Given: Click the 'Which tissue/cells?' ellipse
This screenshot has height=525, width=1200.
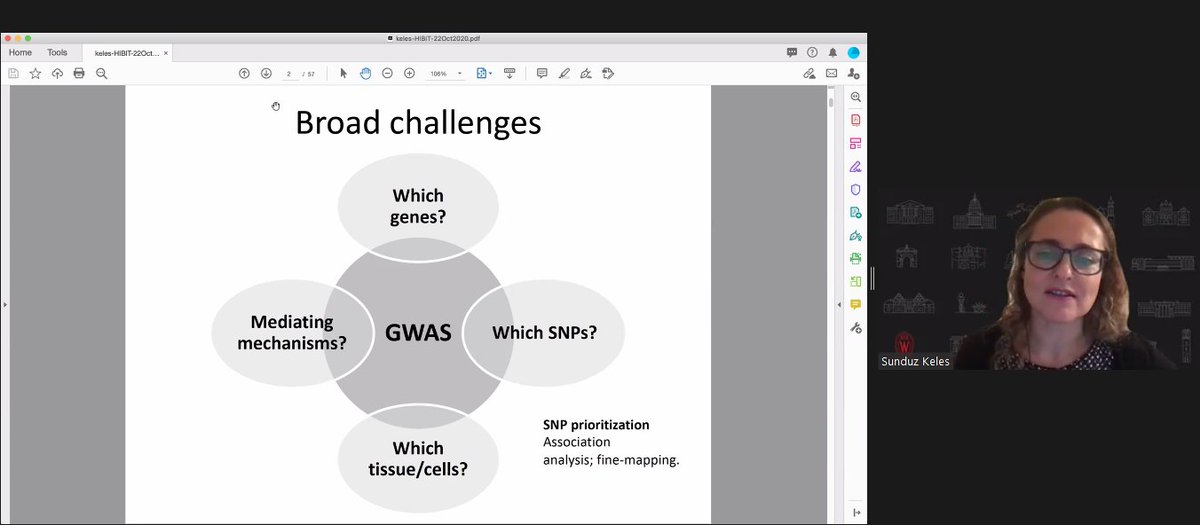Looking at the screenshot, I should coord(418,458).
